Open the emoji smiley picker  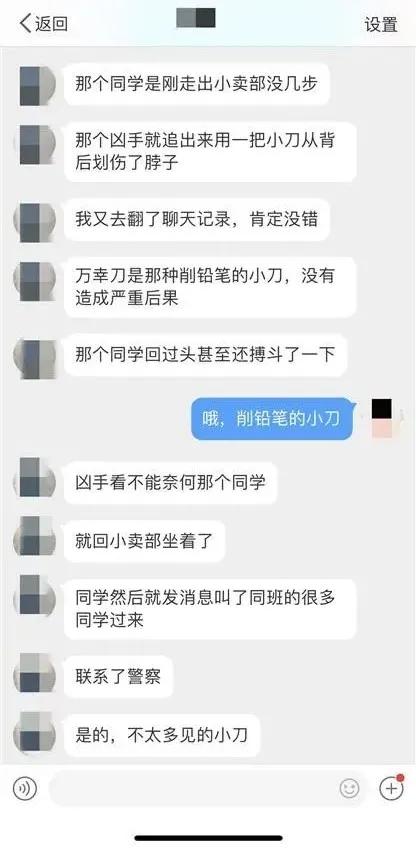349,788
